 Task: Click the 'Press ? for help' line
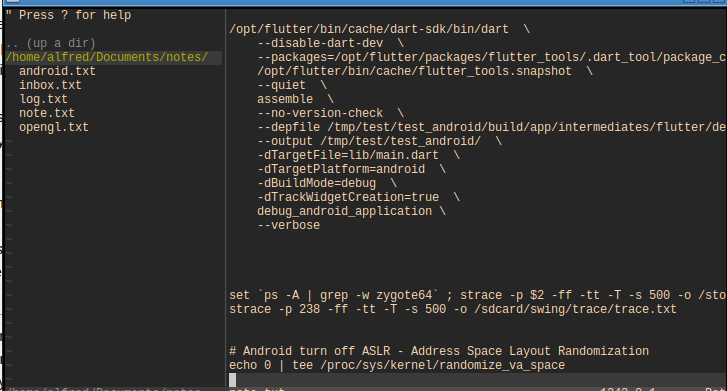click(x=68, y=15)
